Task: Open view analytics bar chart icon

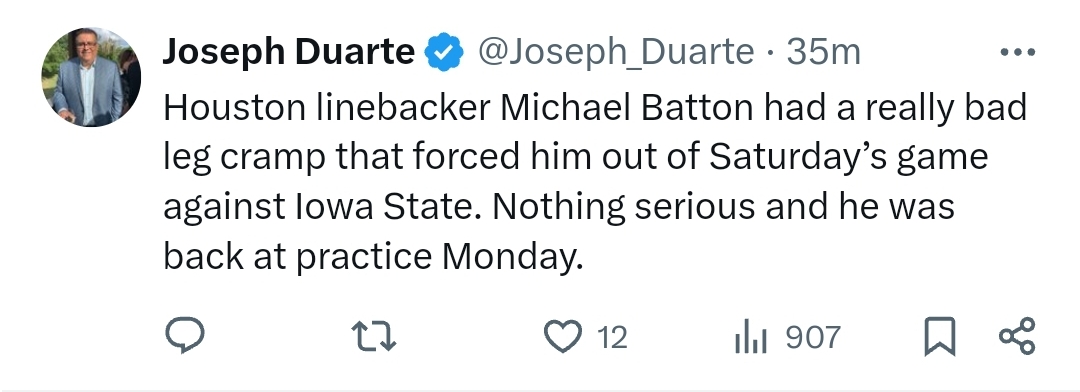Action: pos(751,338)
